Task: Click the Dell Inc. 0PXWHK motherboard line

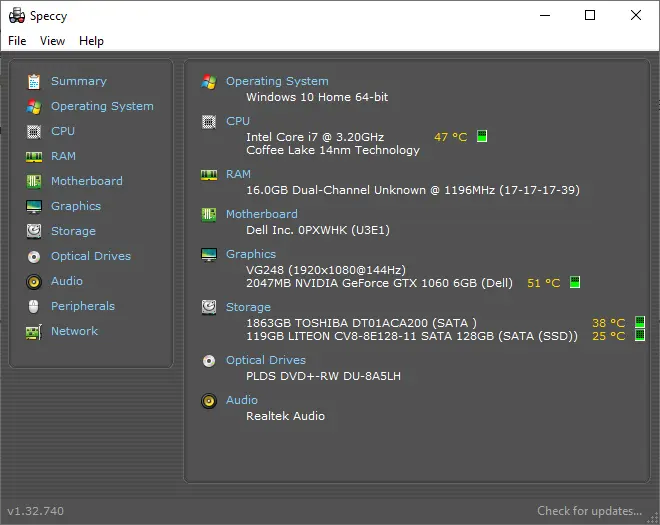Action: (x=318, y=230)
